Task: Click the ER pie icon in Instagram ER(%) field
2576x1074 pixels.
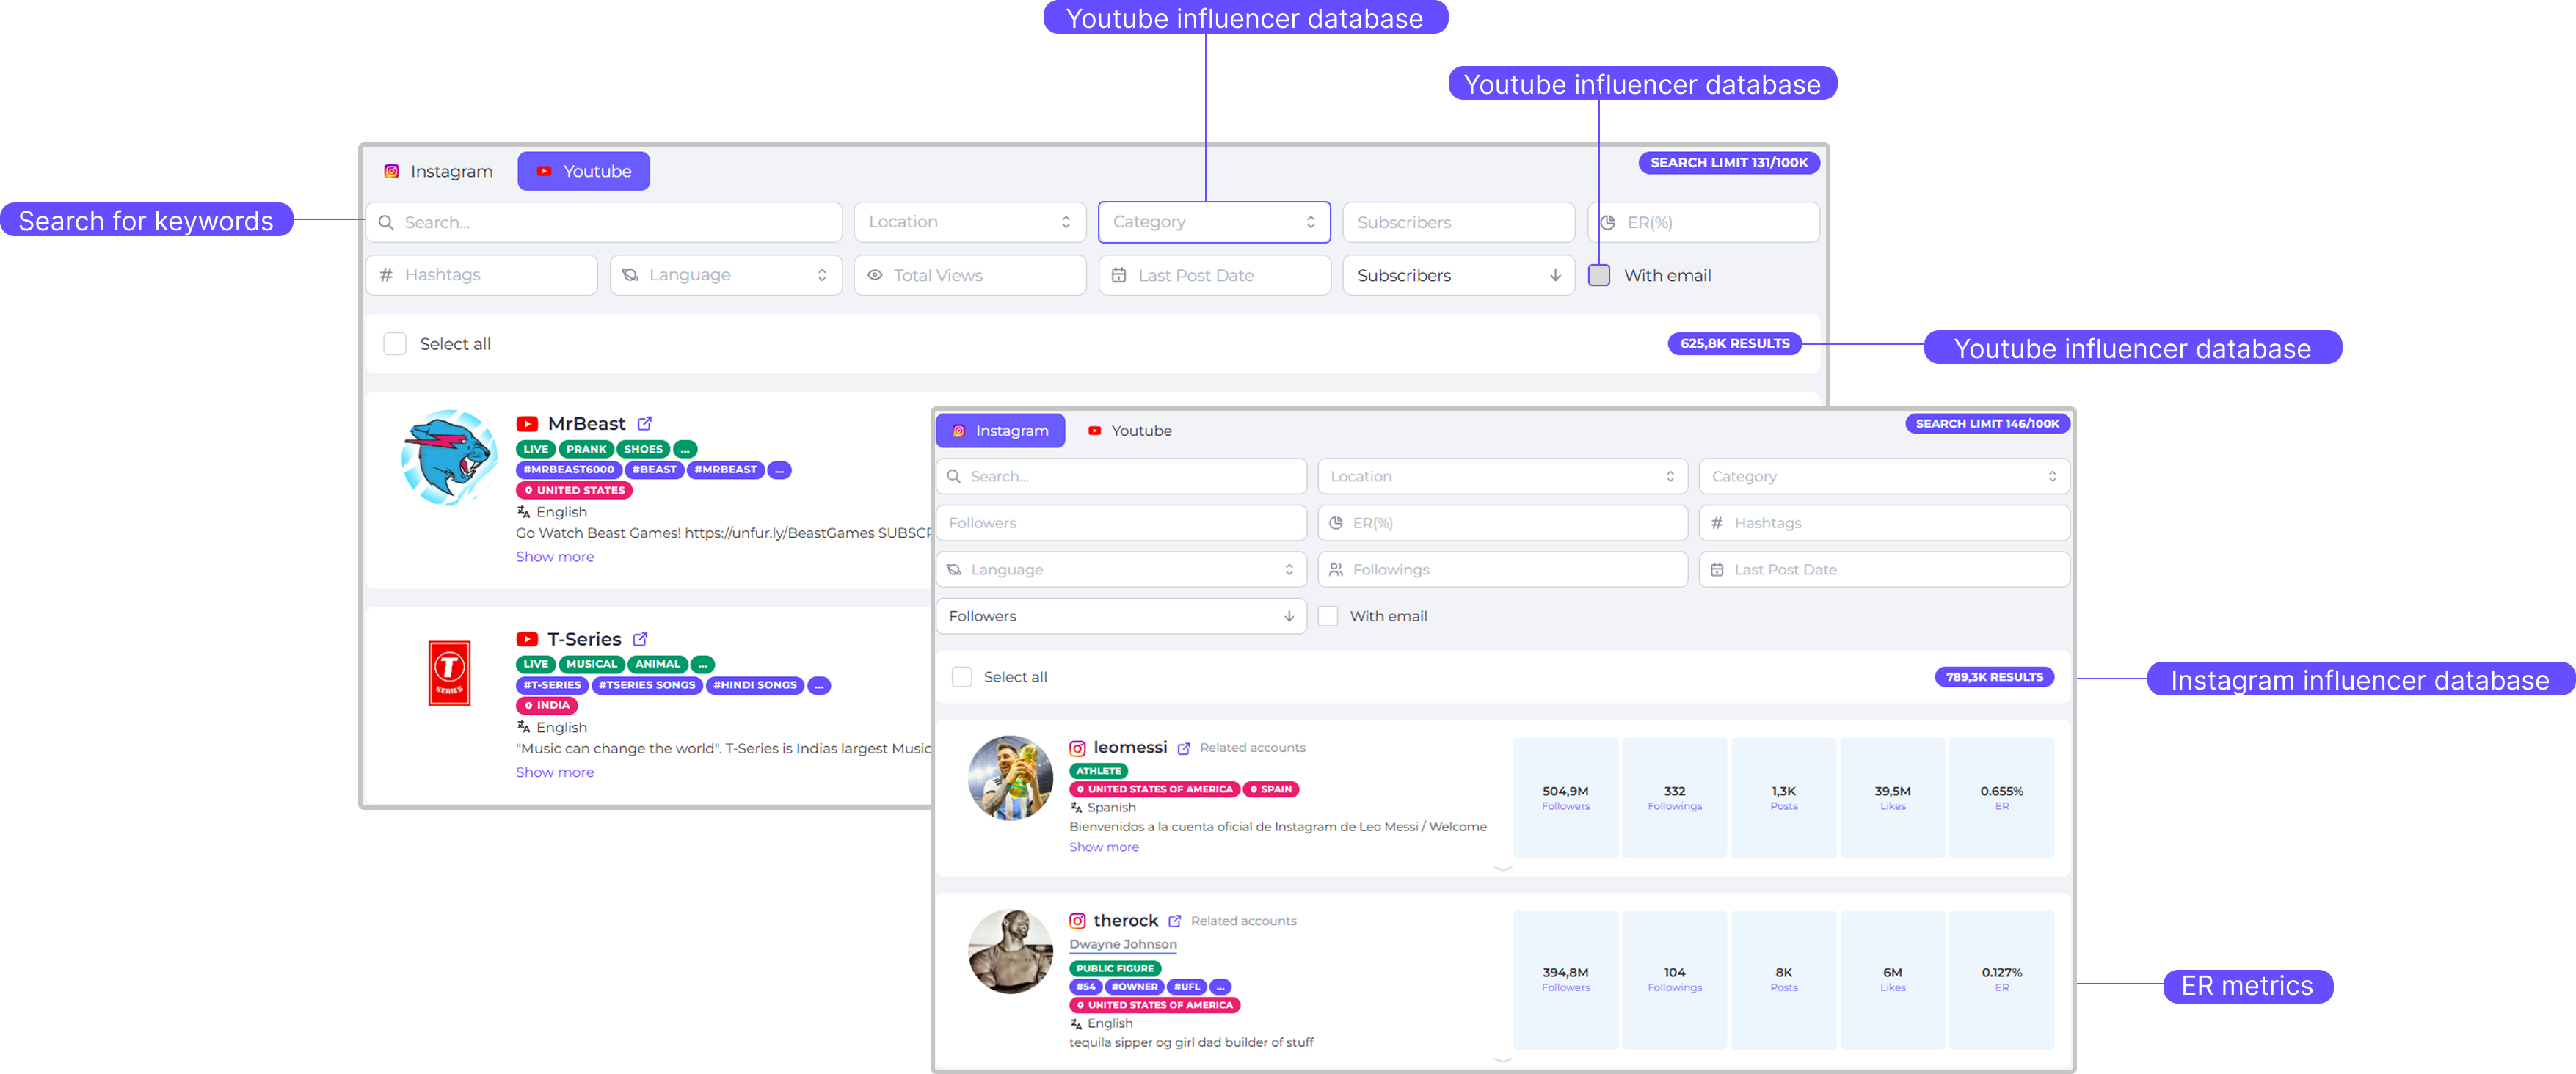Action: [x=1336, y=523]
